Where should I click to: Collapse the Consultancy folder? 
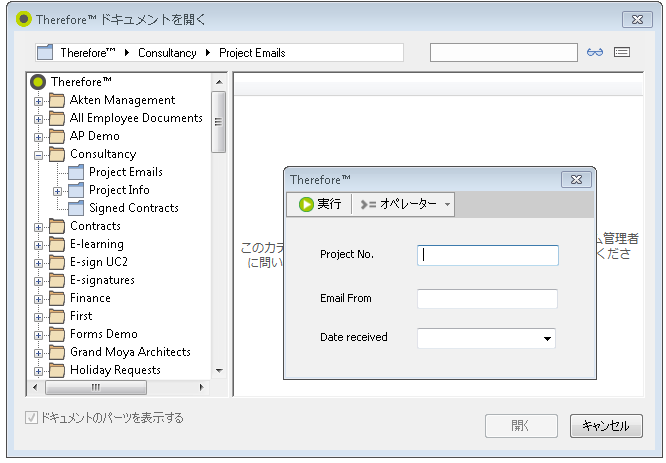tap(38, 155)
